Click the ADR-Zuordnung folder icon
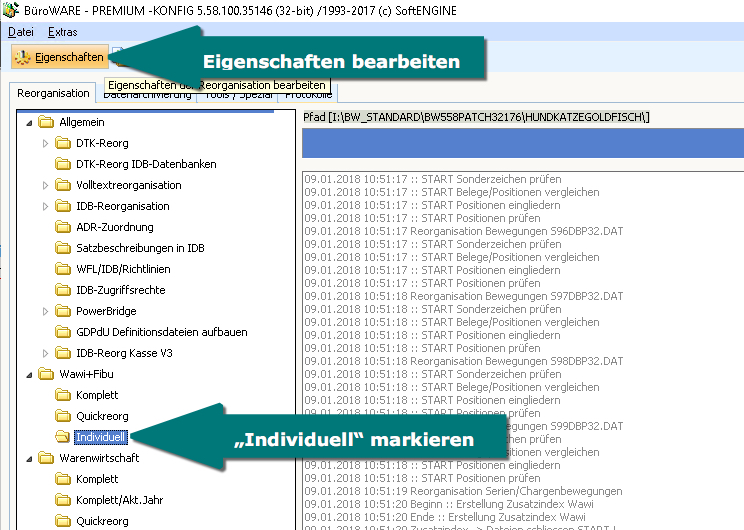Screen dimensions: 744x530 coord(62,227)
